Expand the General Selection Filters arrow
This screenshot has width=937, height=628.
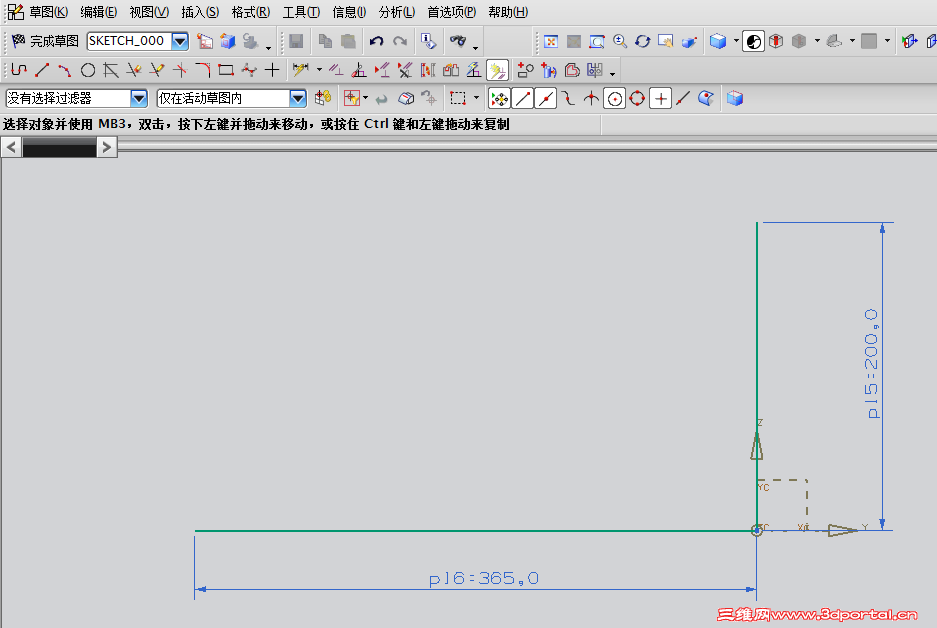(x=366, y=99)
